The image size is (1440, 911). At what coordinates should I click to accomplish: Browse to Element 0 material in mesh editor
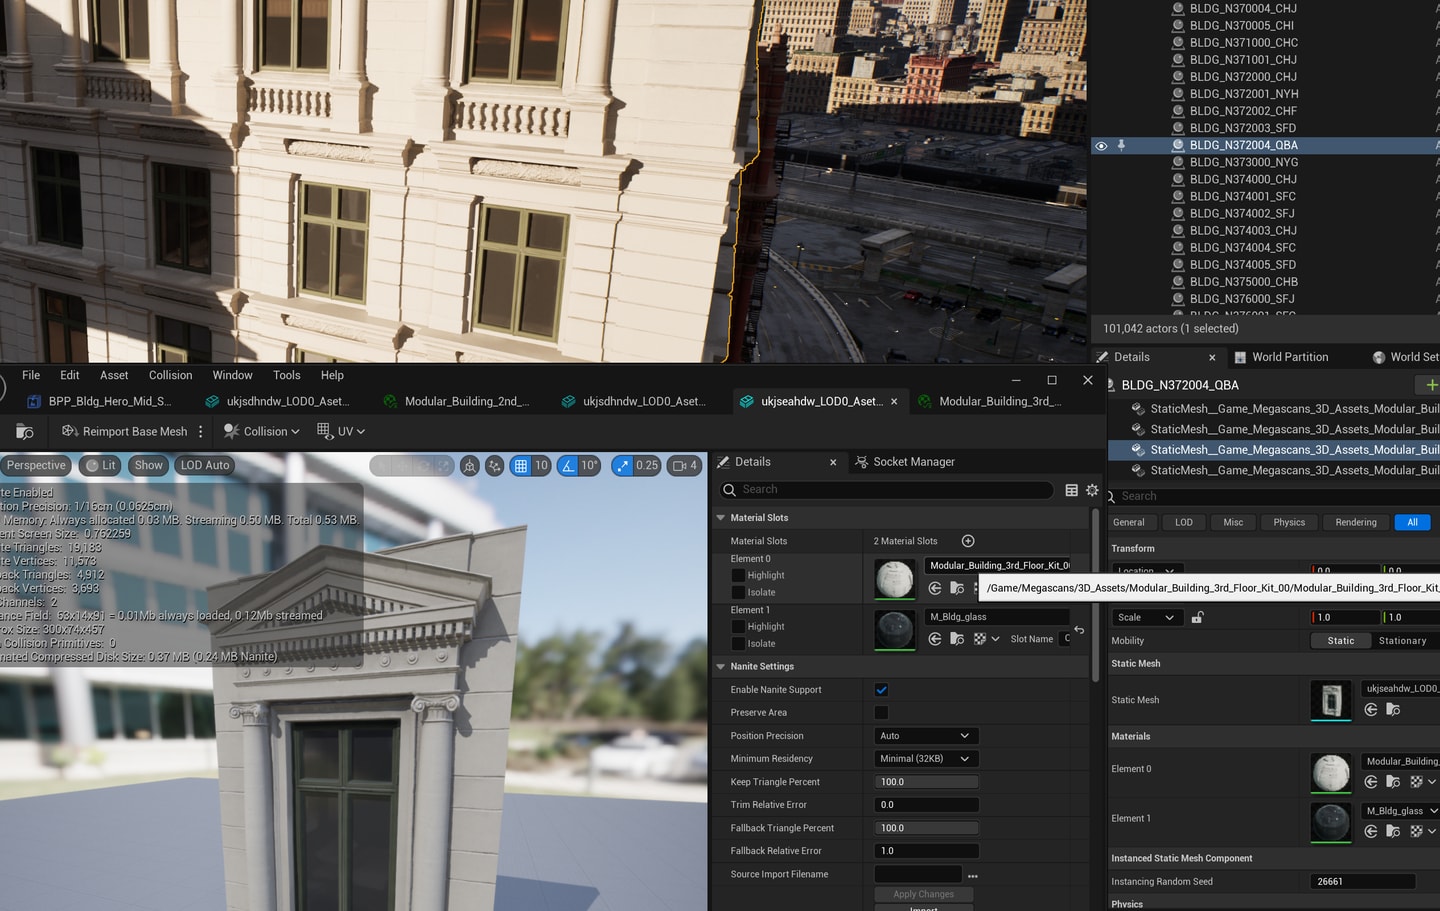click(957, 588)
